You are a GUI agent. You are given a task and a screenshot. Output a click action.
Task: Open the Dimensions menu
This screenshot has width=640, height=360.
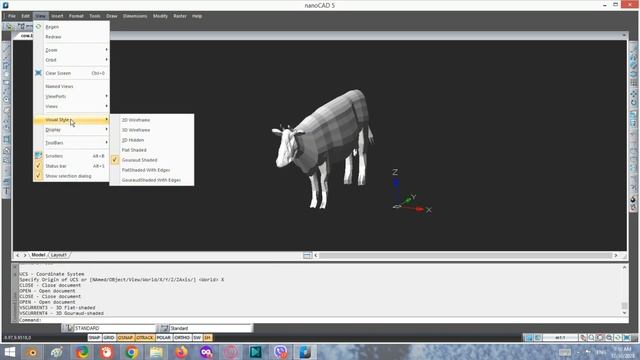pyautogui.click(x=135, y=16)
